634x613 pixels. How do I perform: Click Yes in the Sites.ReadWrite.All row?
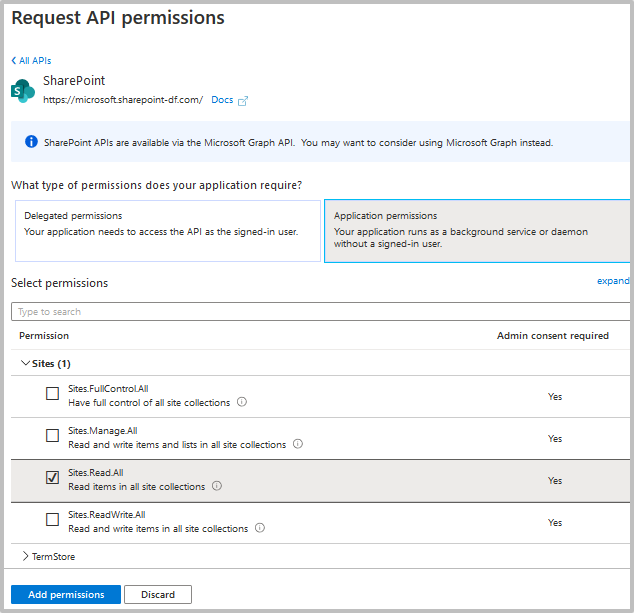click(x=555, y=522)
